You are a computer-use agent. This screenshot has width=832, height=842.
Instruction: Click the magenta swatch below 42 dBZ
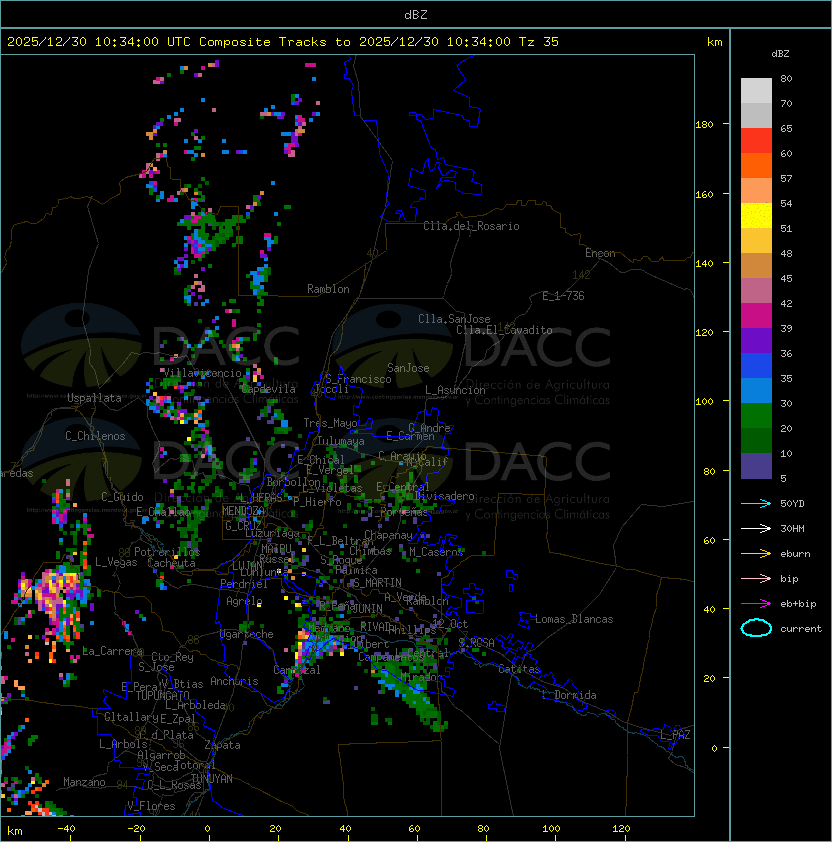coord(756,316)
